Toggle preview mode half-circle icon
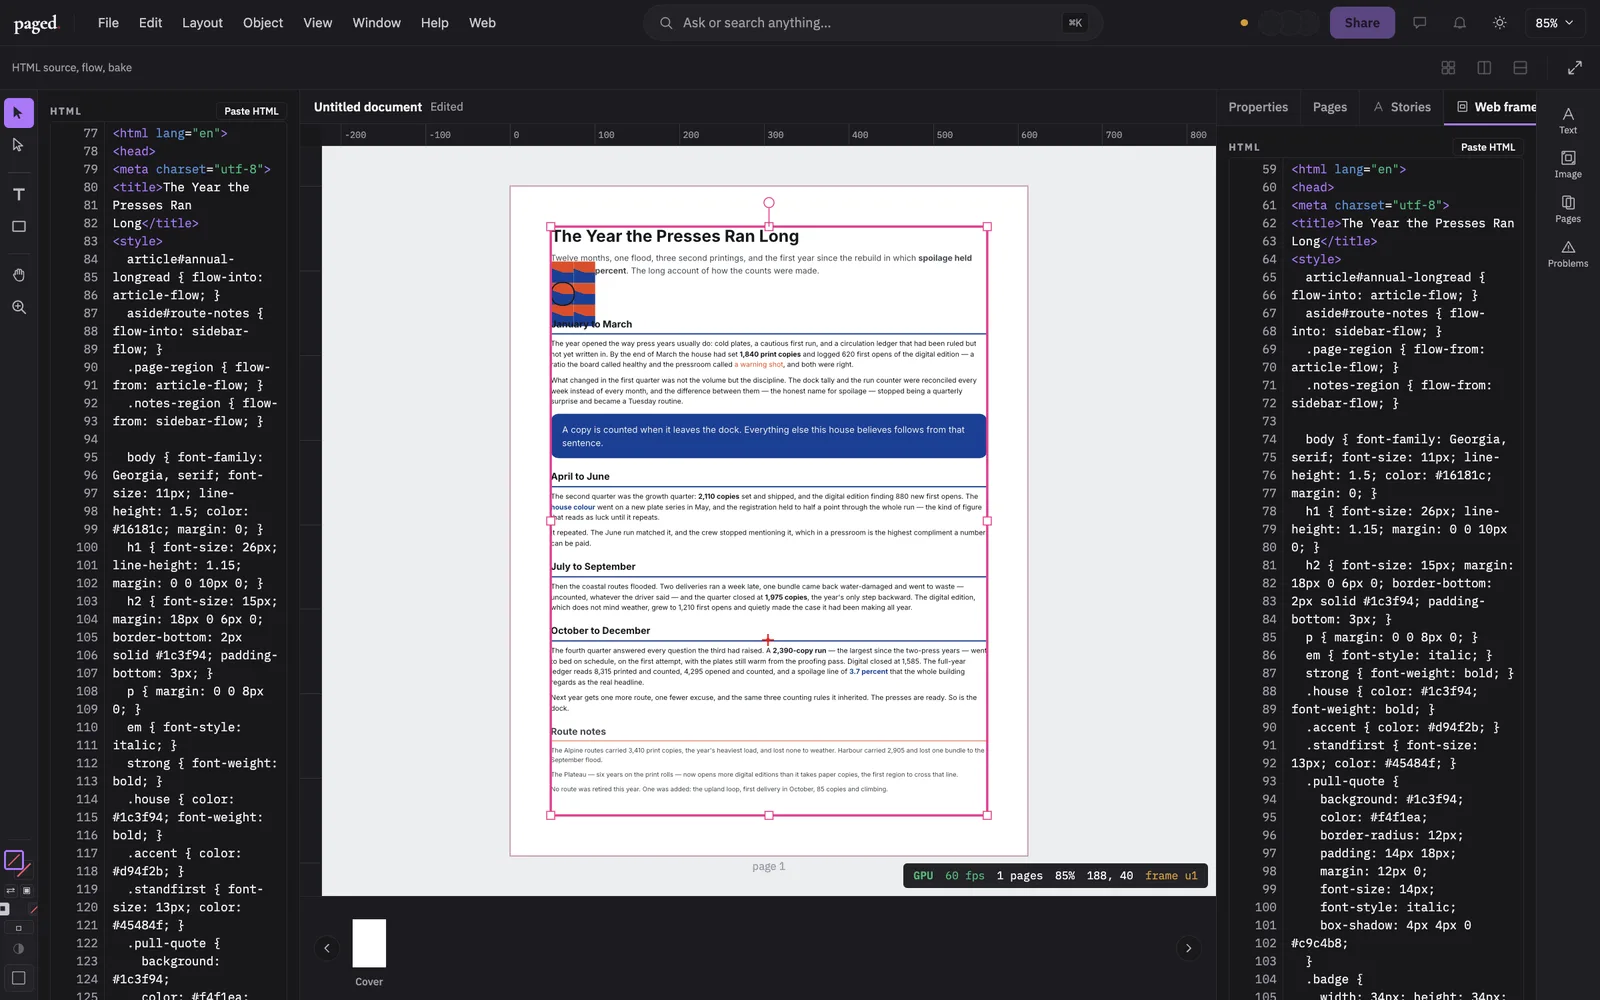Viewport: 1600px width, 1000px height. (x=18, y=949)
